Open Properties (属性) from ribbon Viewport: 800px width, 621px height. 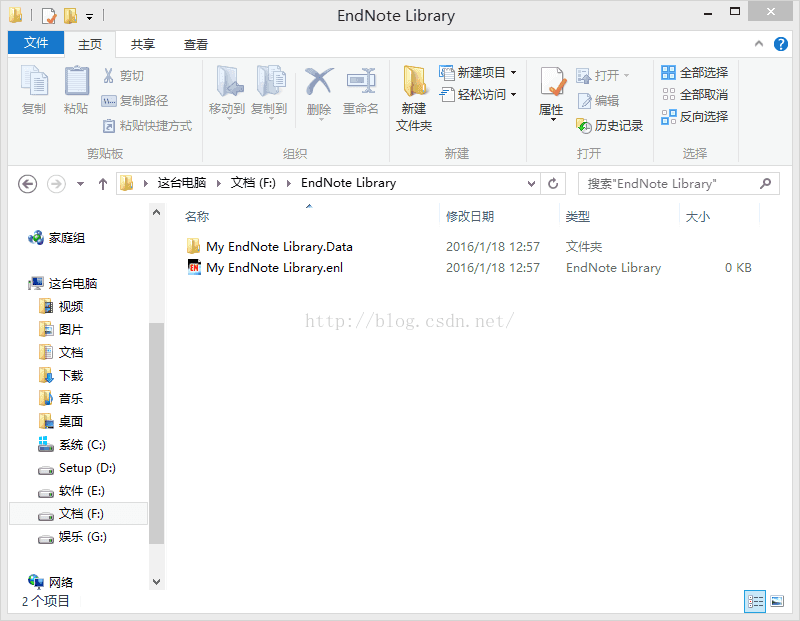[x=552, y=92]
